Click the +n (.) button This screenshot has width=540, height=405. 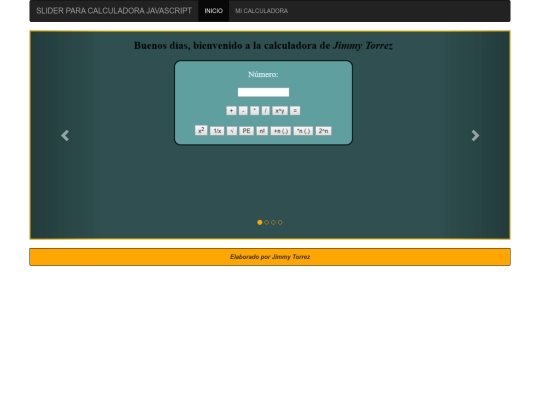(x=281, y=131)
